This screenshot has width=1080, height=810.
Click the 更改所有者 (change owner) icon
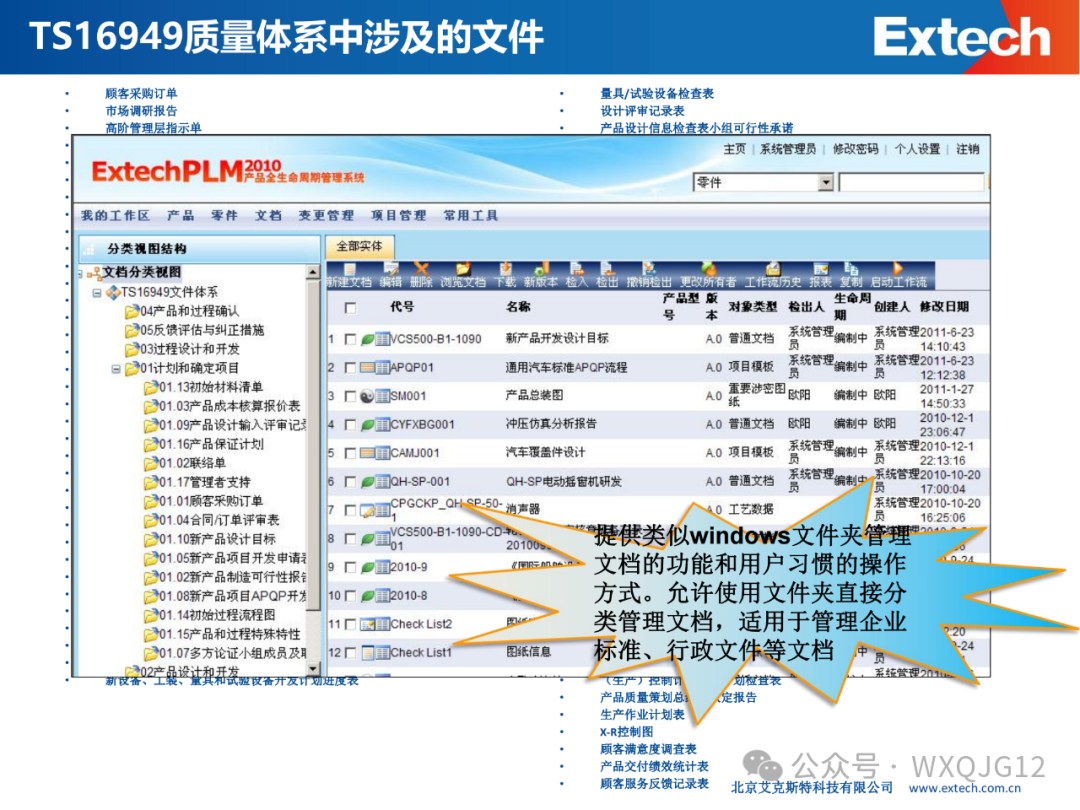709,269
